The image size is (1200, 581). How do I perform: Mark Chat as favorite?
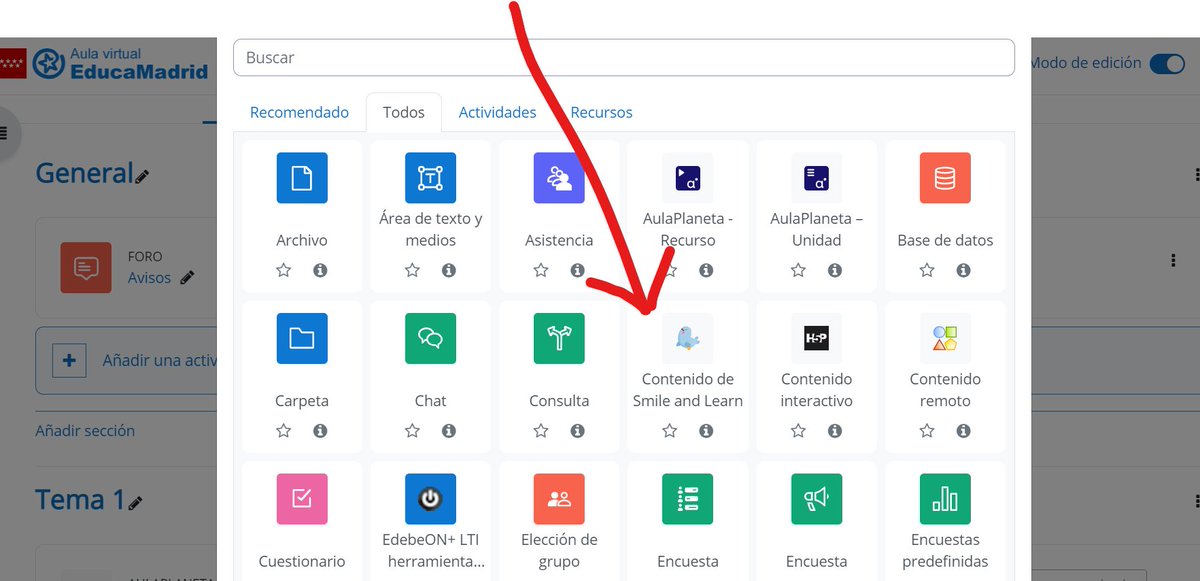point(412,431)
